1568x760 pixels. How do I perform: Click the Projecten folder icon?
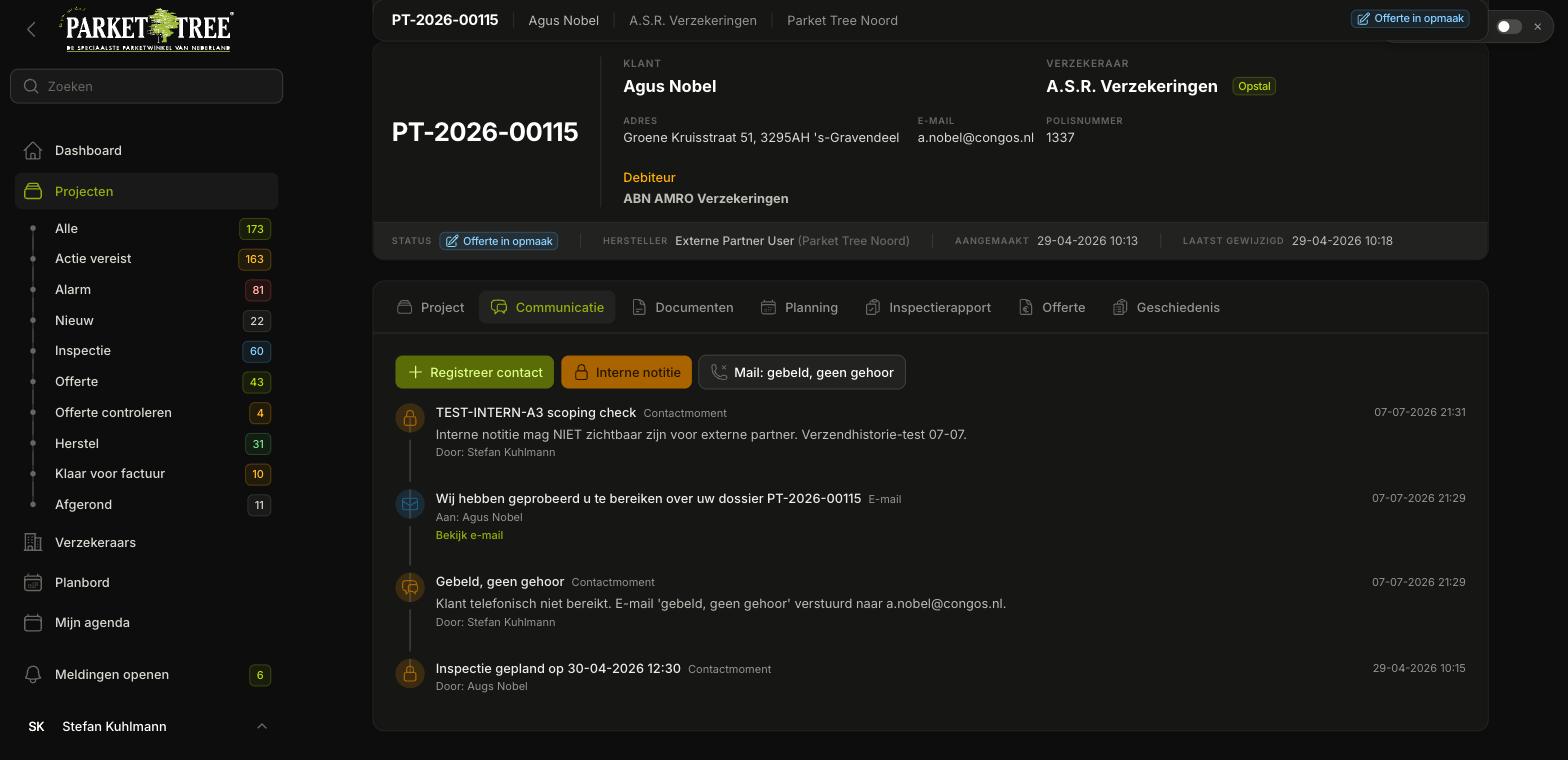[x=33, y=191]
